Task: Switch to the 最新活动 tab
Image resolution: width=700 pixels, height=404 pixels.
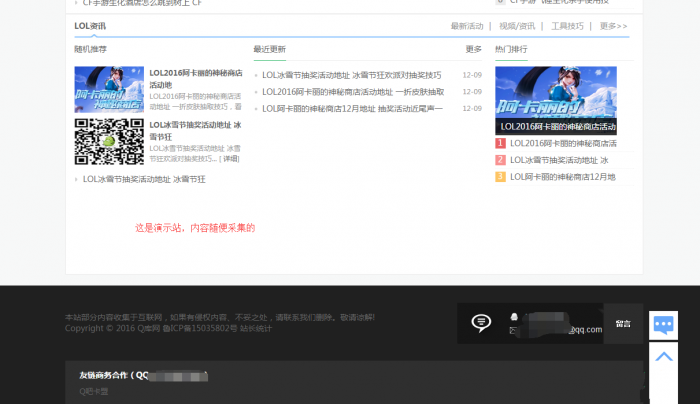Action: click(x=466, y=26)
